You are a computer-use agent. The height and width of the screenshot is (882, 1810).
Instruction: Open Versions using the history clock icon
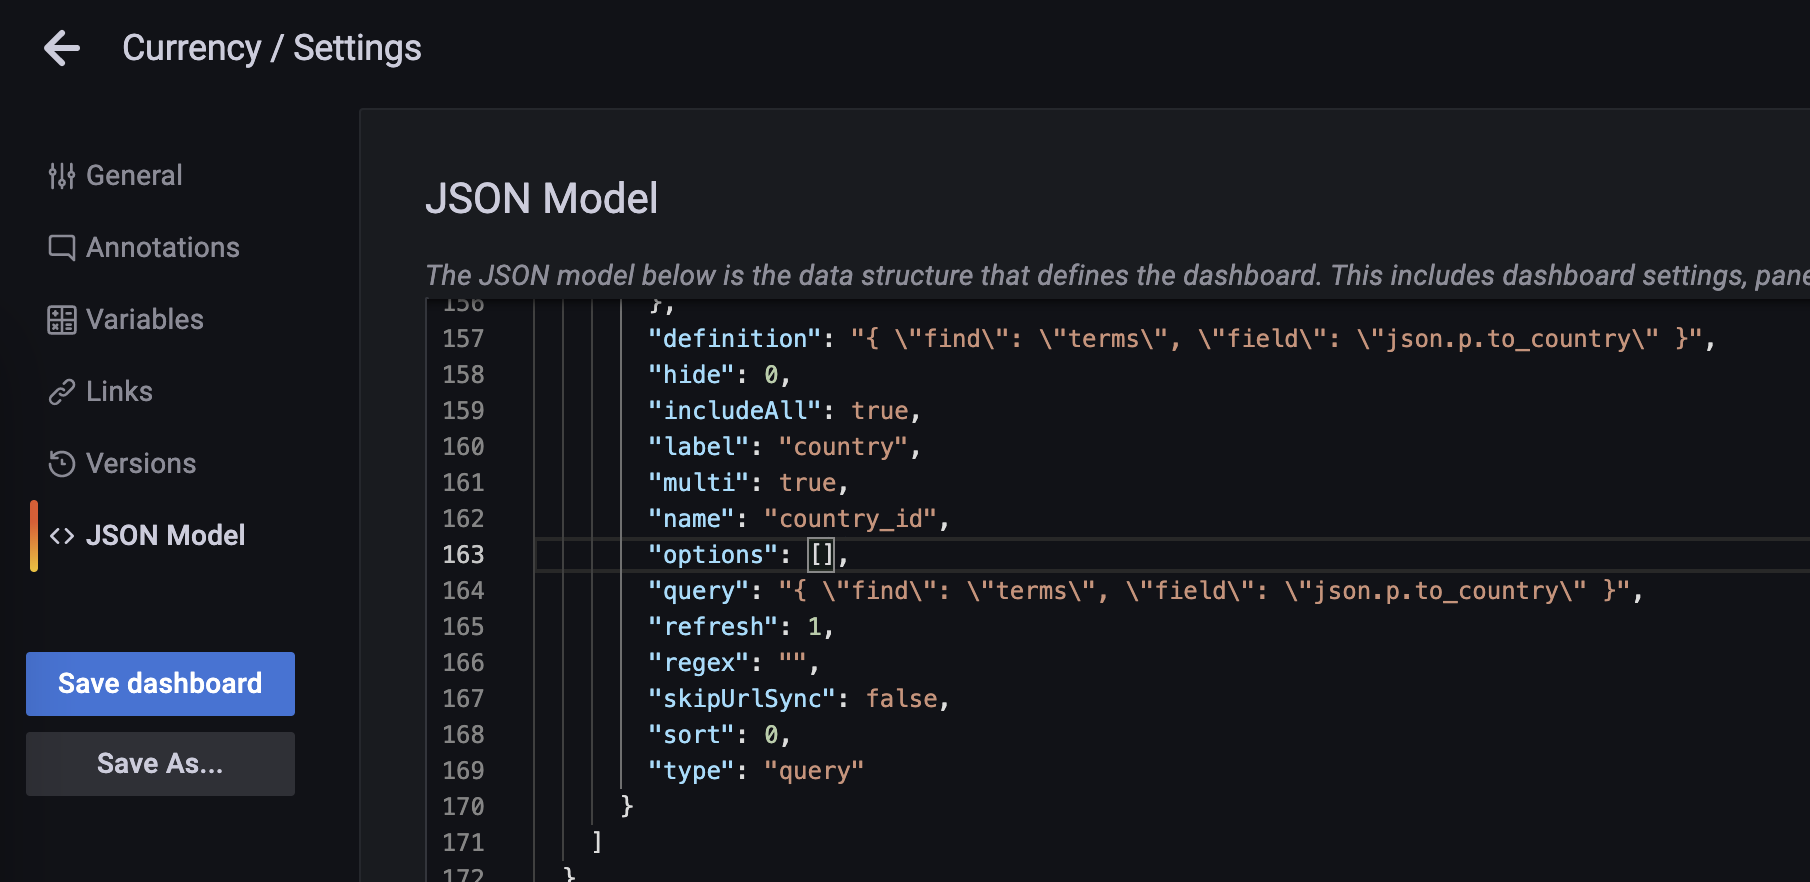62,463
